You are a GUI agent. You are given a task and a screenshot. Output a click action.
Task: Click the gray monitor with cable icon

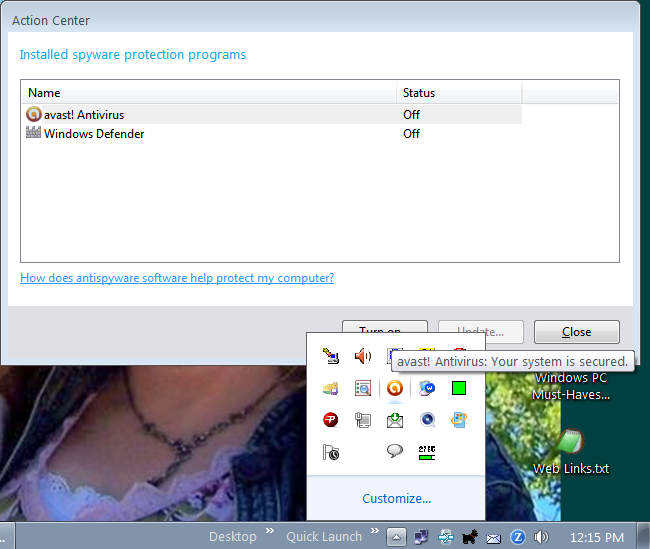(x=363, y=420)
